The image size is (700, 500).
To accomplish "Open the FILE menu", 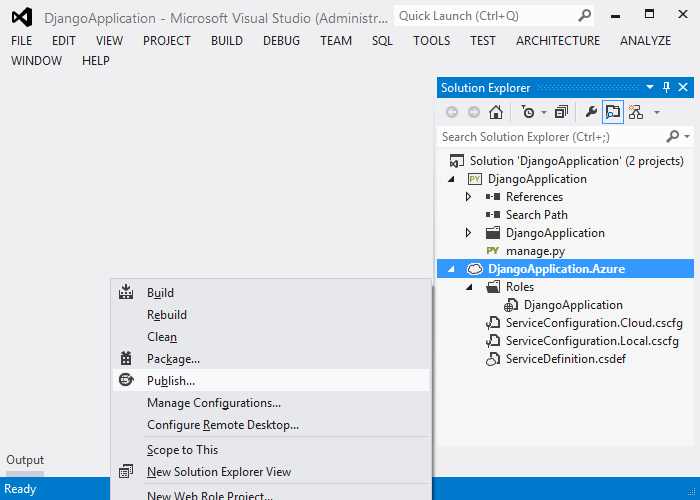I will click(x=21, y=41).
